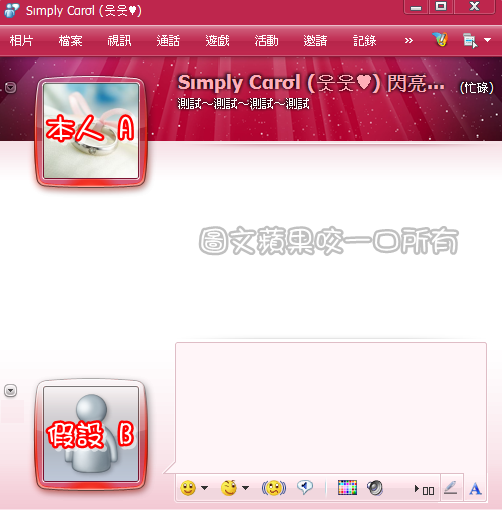Start a 視訊 video call

119,41
